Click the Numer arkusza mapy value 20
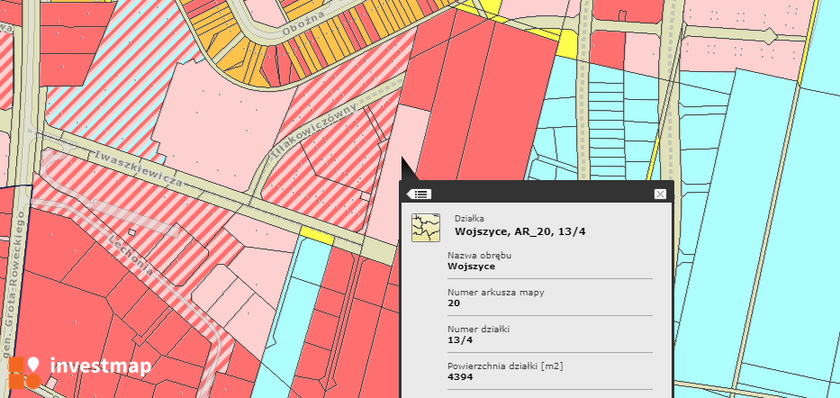The height and width of the screenshot is (398, 840). click(x=454, y=303)
